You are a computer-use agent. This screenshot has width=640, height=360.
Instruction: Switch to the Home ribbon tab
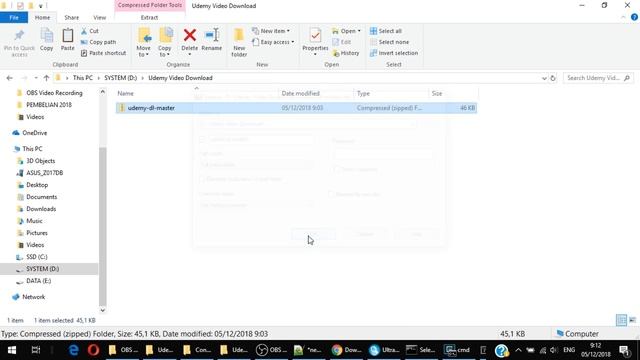42,18
